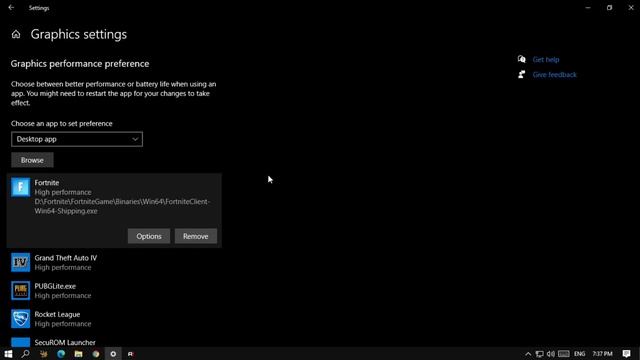Click the 7:37 PM clock
The height and width of the screenshot is (360, 640).
coord(602,354)
